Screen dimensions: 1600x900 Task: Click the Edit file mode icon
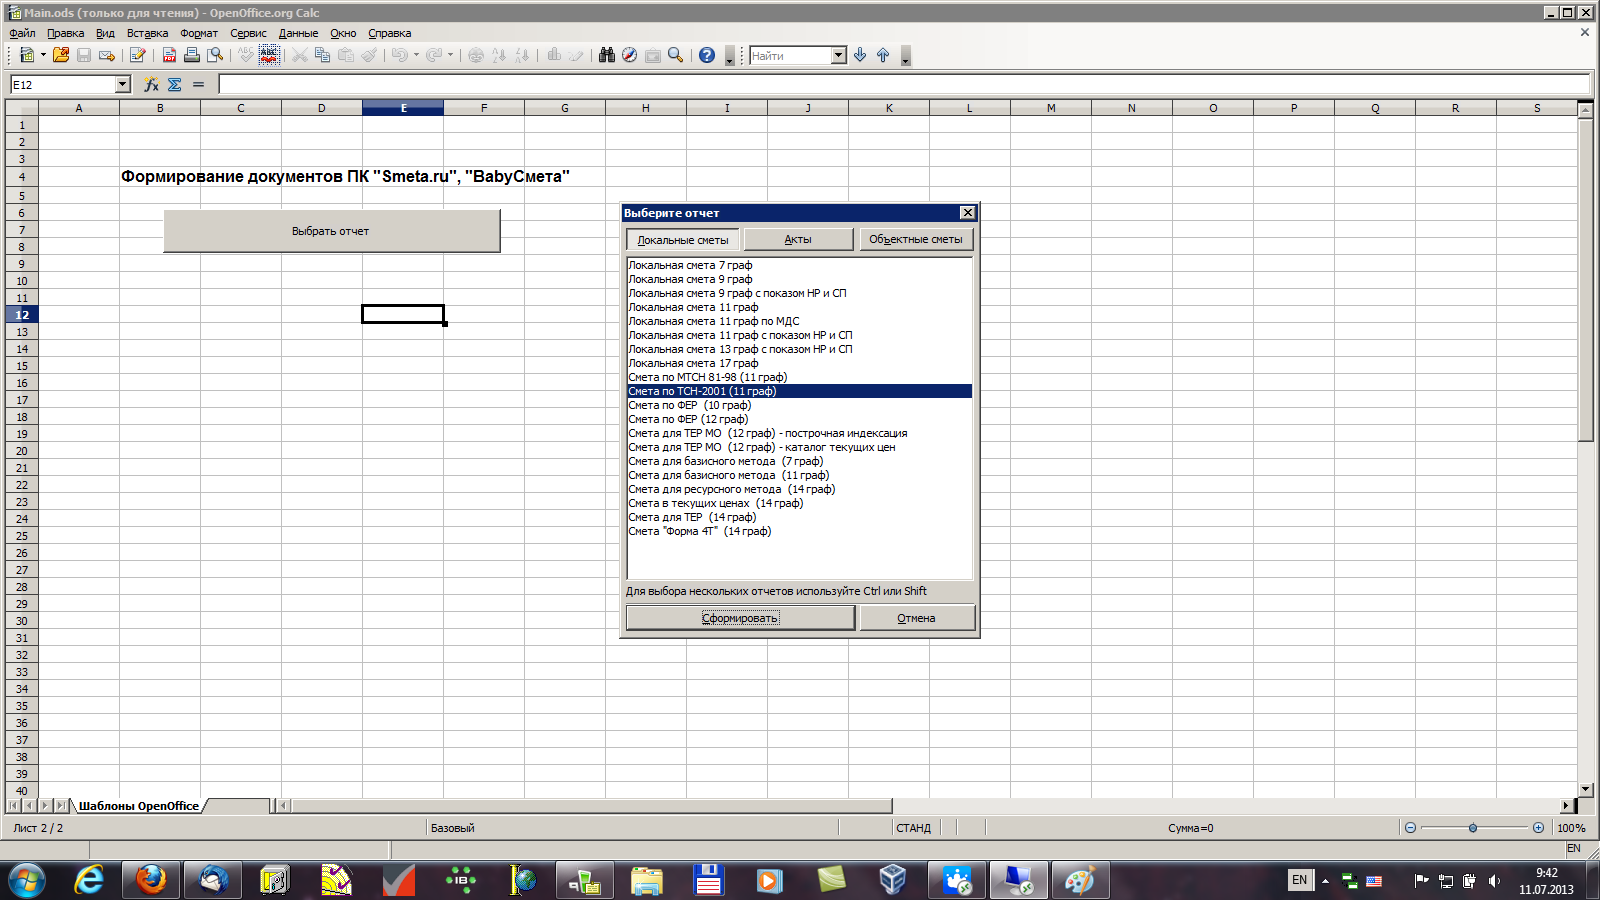(138, 55)
